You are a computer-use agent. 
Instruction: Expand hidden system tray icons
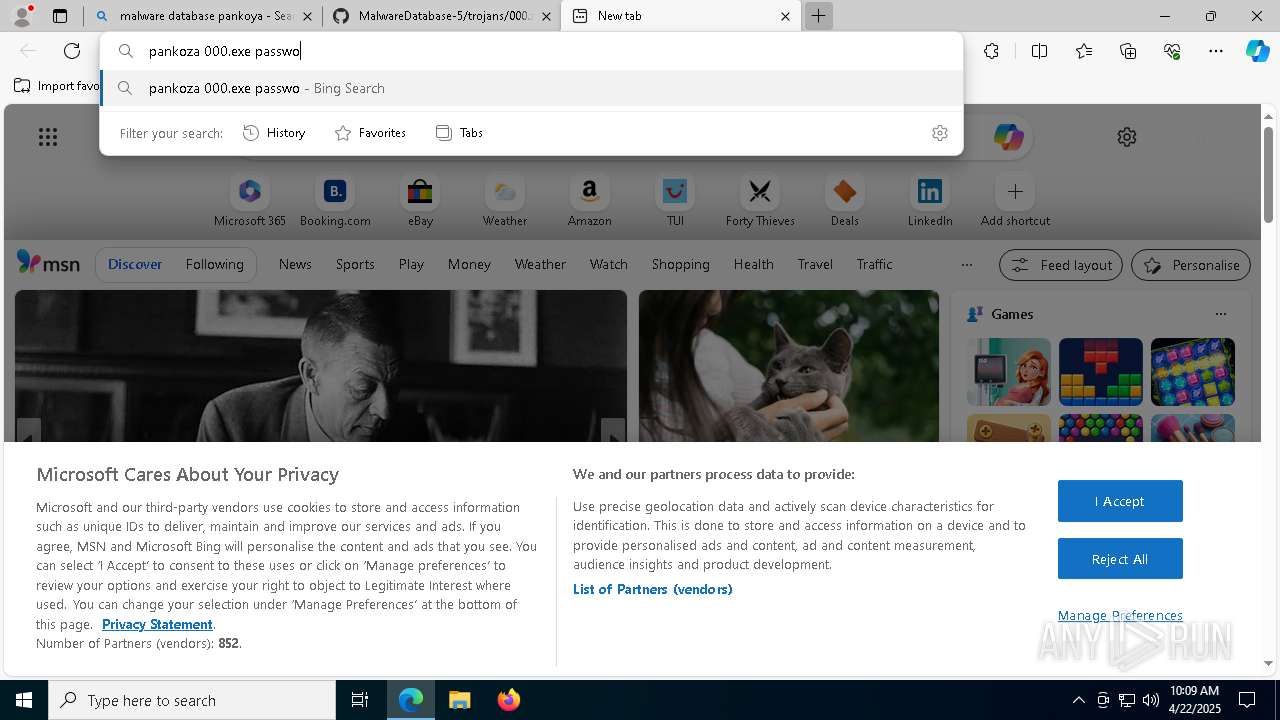(x=1078, y=700)
